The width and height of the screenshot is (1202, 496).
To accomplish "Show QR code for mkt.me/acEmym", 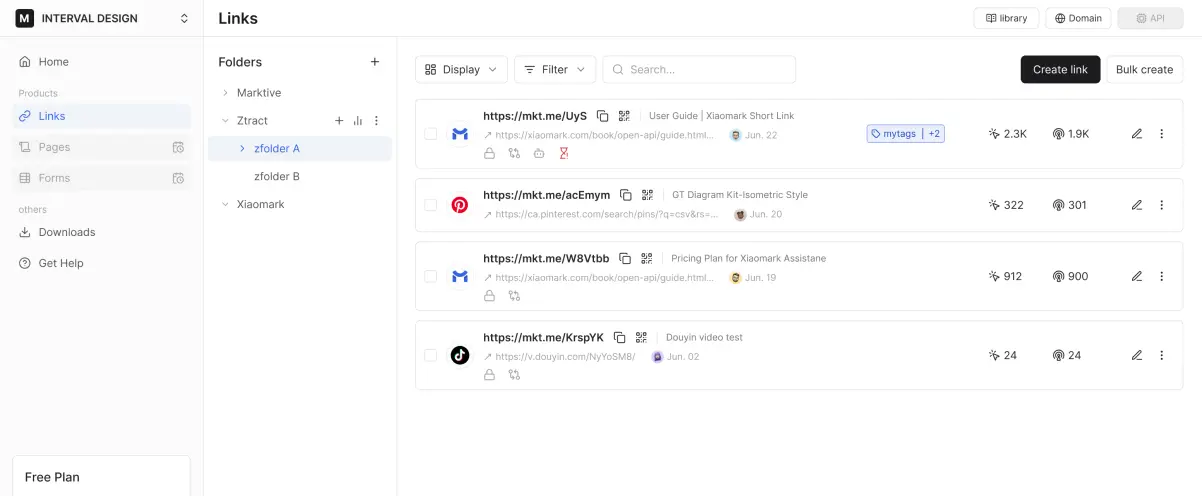I will (x=648, y=195).
